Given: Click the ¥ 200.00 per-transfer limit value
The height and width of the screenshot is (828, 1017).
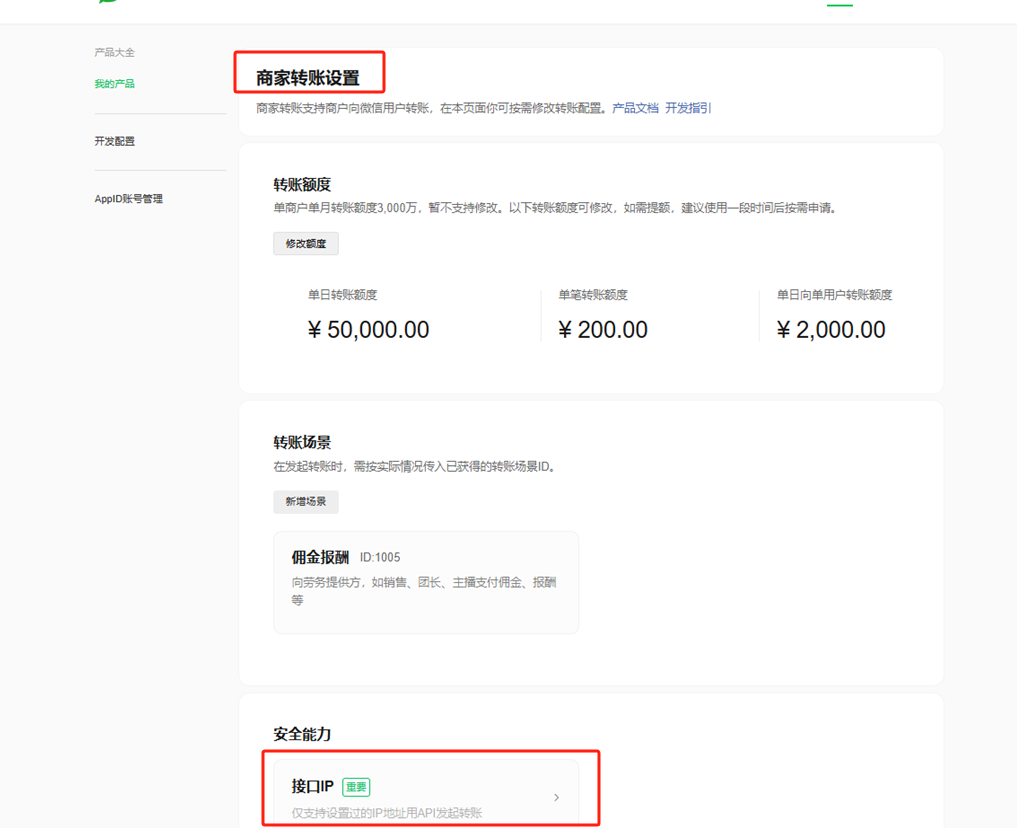Looking at the screenshot, I should click(603, 330).
